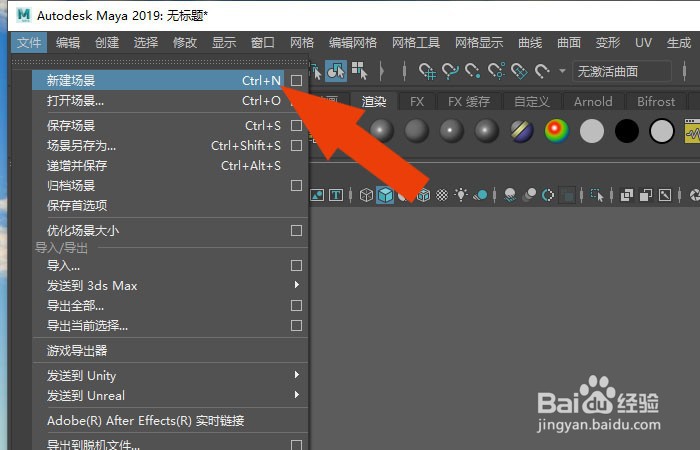This screenshot has height=450, width=700.
Task: Toggle X-ray display icon
Action: point(627,195)
